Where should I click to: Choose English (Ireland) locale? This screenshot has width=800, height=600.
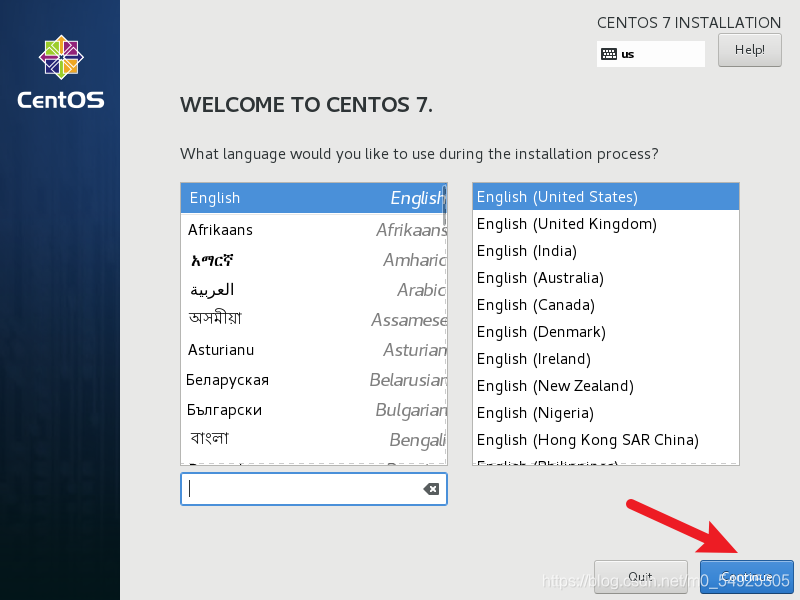[x=606, y=359]
